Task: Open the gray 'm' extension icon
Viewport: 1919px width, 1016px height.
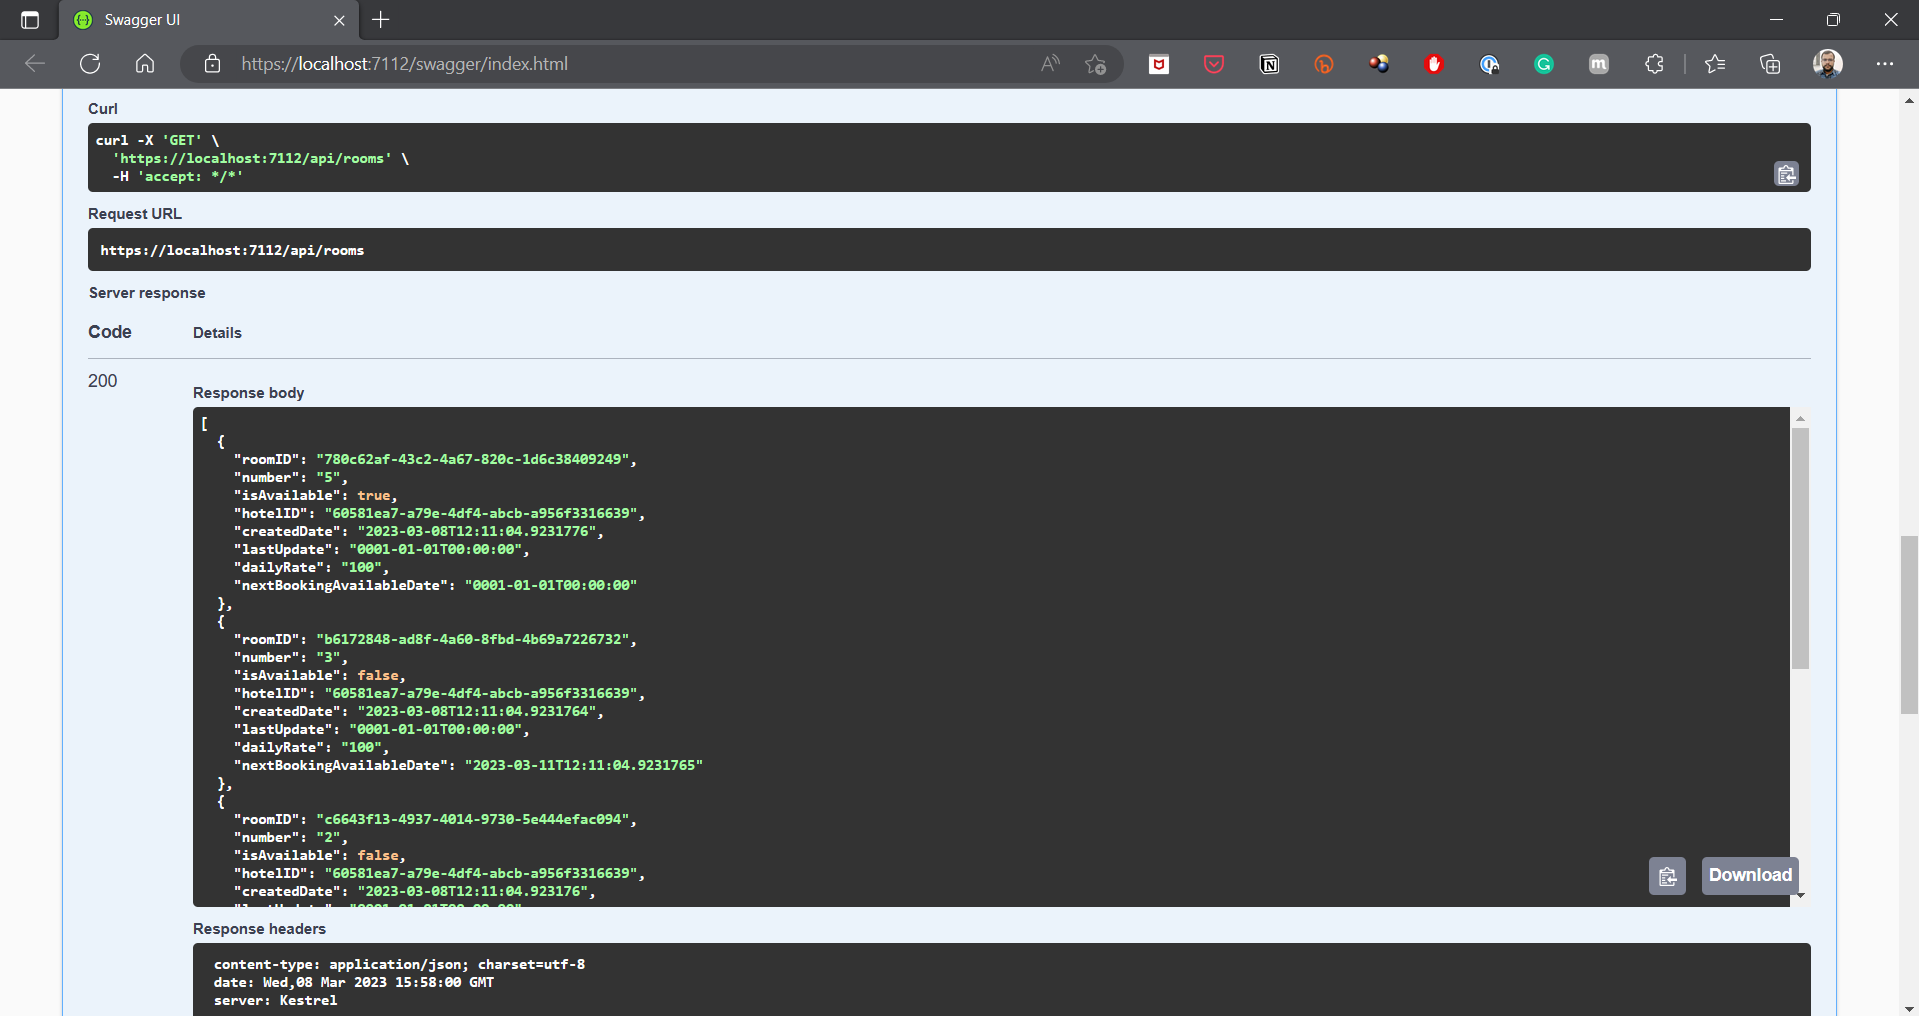Action: (x=1599, y=64)
